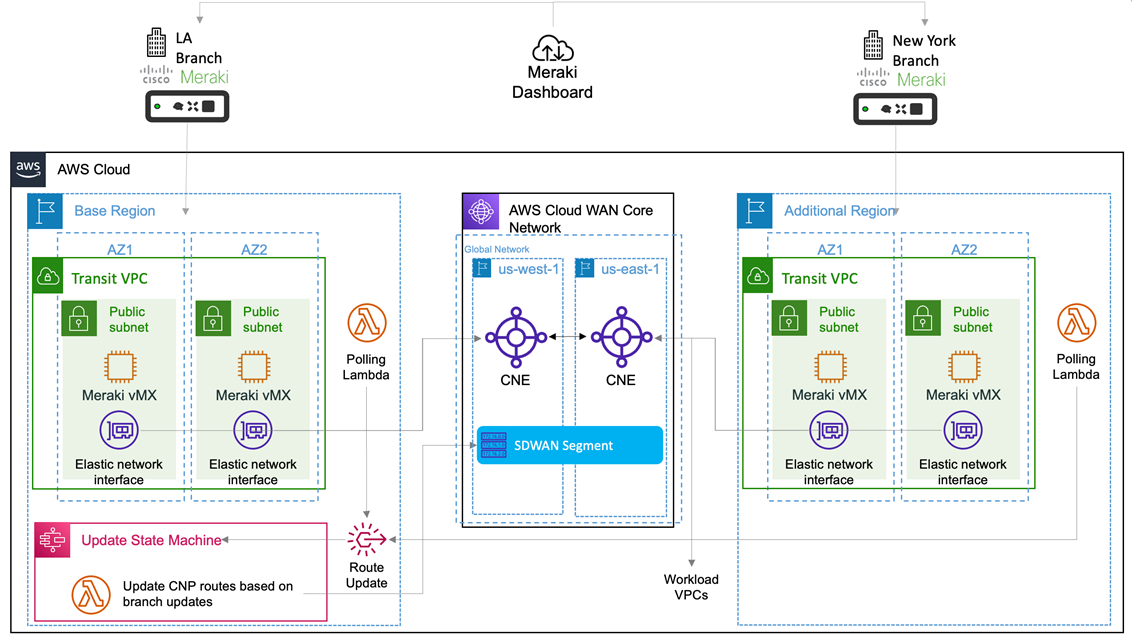
Task: Click the Update CNP routes Lambda icon
Action: [91, 595]
